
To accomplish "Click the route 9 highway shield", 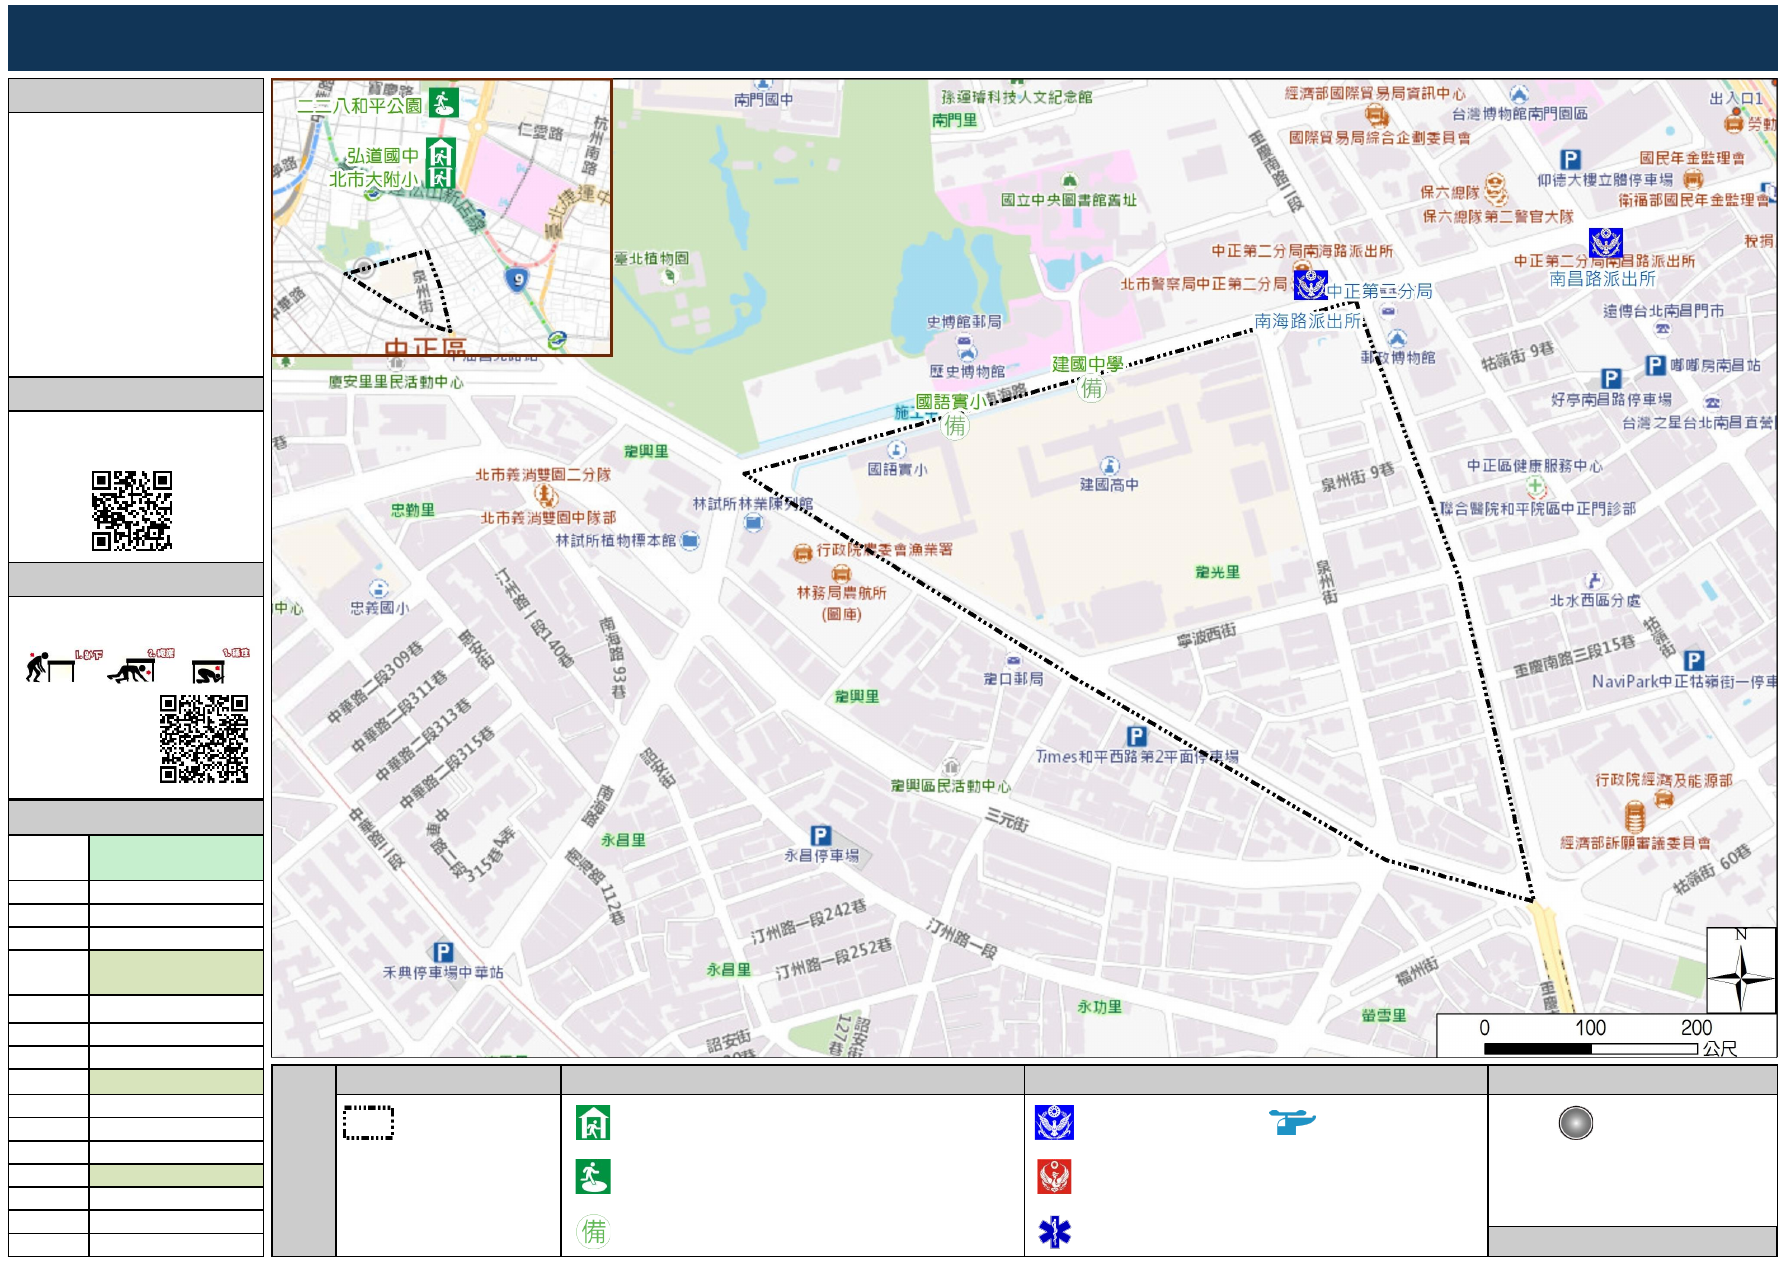I will click(x=516, y=279).
